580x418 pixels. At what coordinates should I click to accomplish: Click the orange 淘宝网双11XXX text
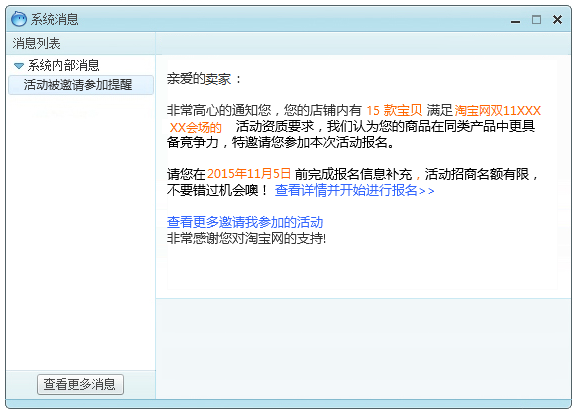click(x=498, y=110)
